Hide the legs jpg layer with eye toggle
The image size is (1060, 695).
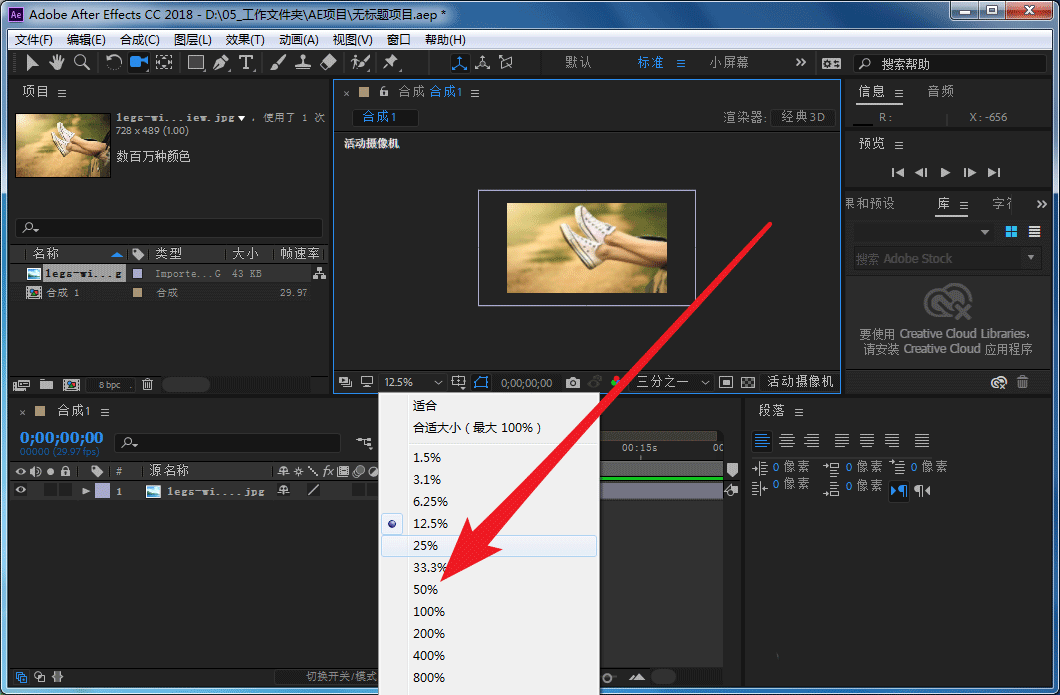click(20, 491)
